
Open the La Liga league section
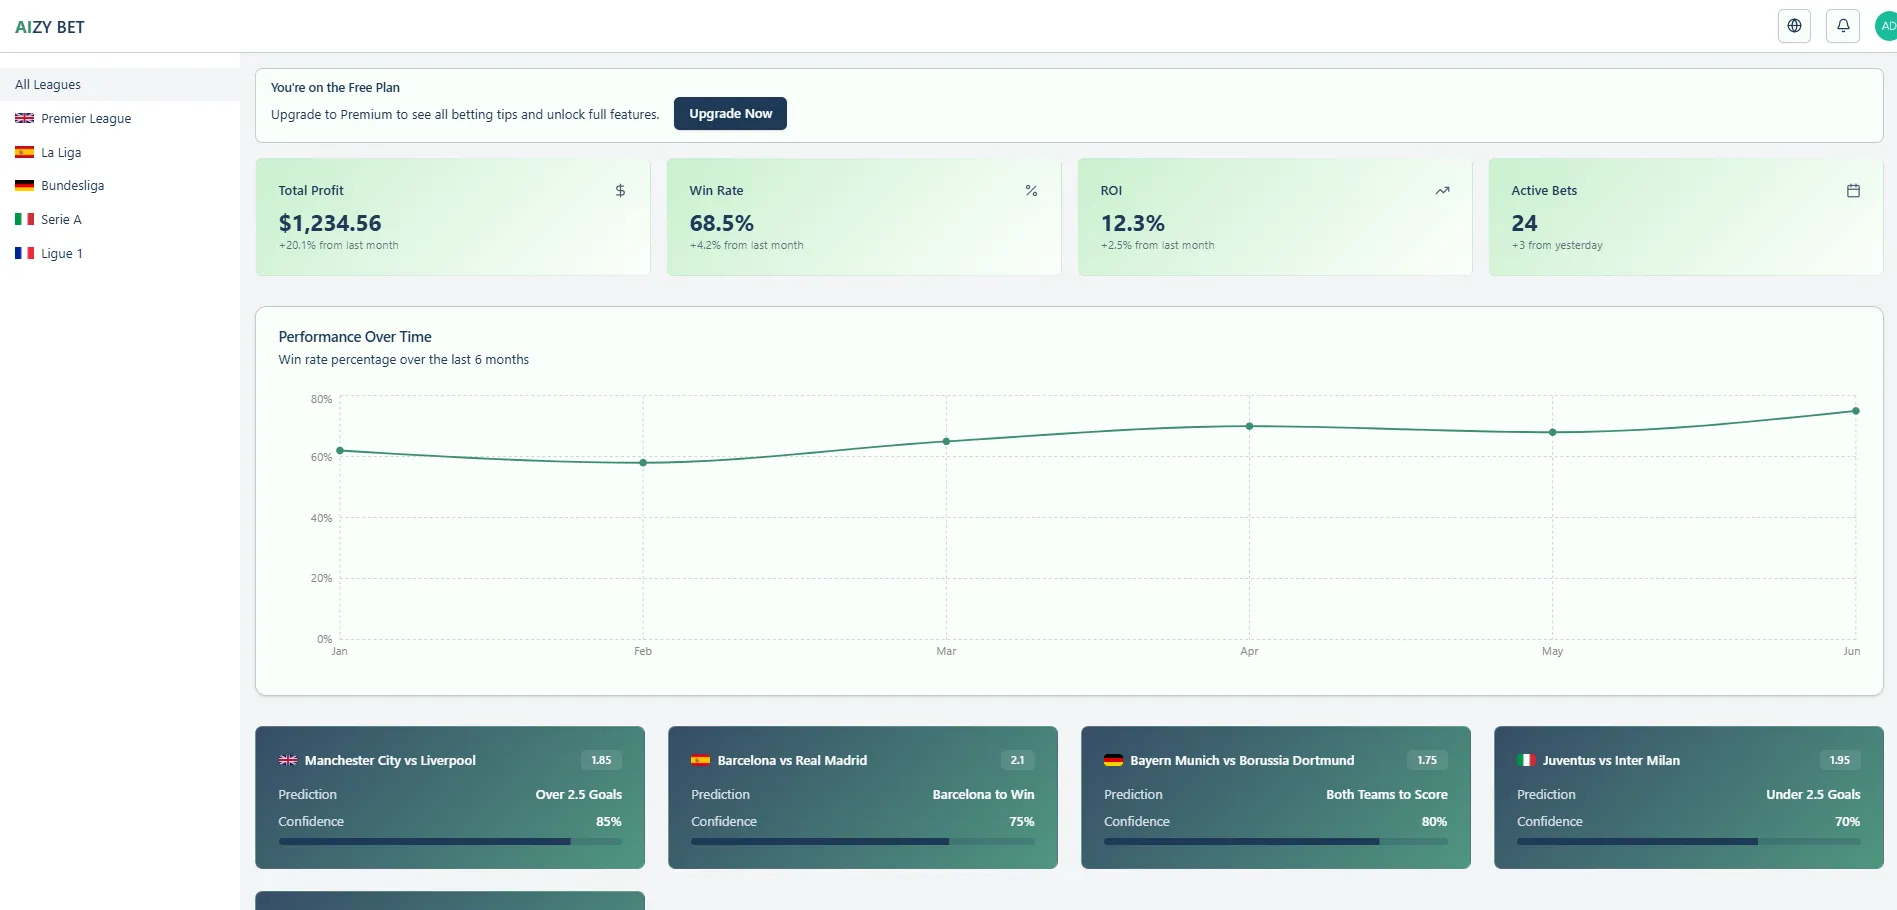point(60,152)
